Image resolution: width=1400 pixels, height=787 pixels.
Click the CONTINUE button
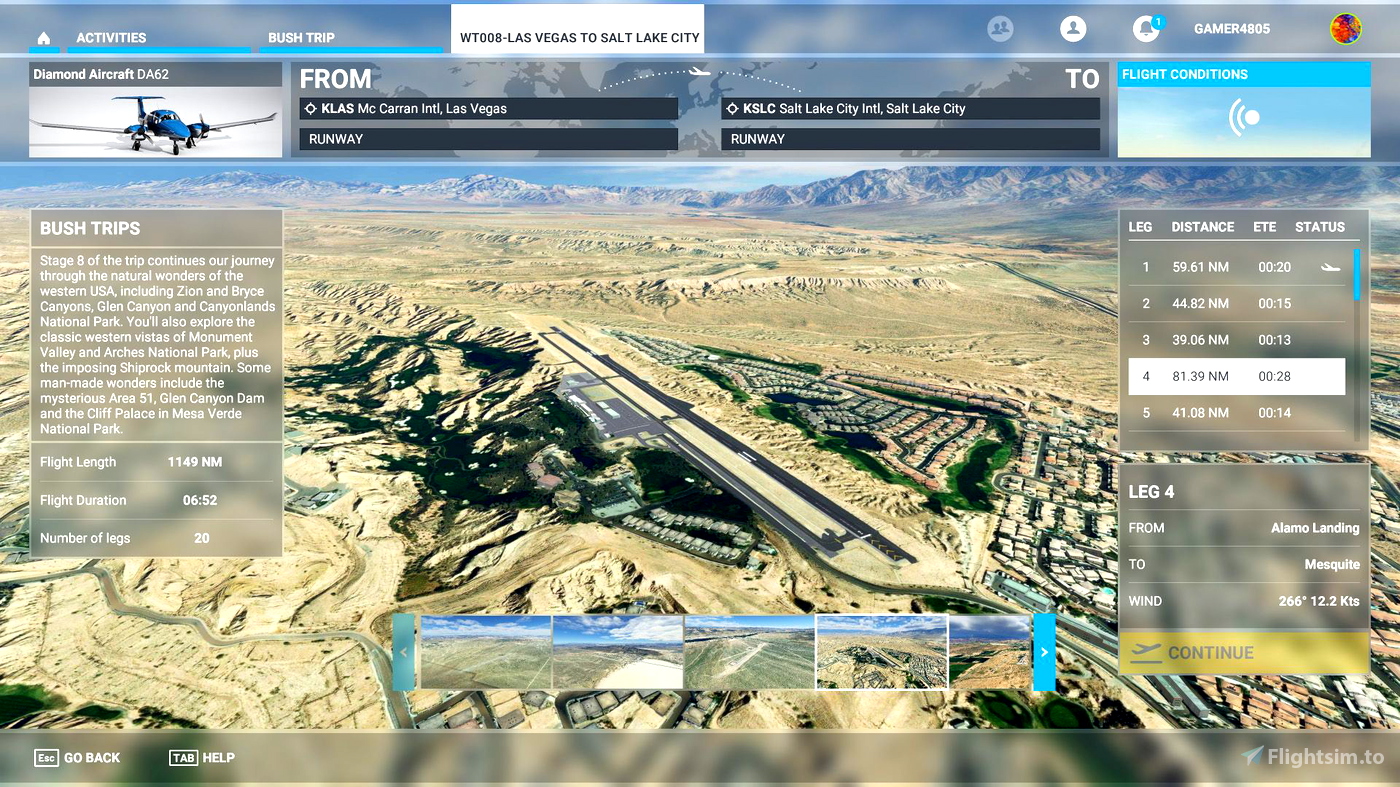tap(1243, 653)
